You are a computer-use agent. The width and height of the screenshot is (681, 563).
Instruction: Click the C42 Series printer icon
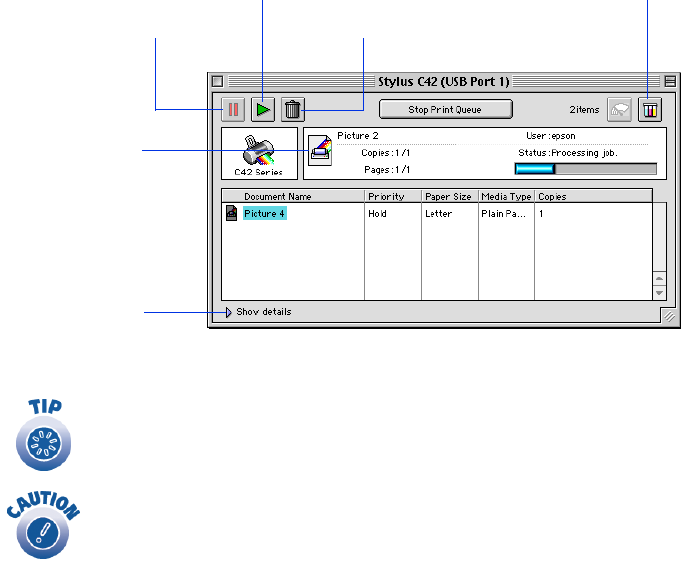259,153
